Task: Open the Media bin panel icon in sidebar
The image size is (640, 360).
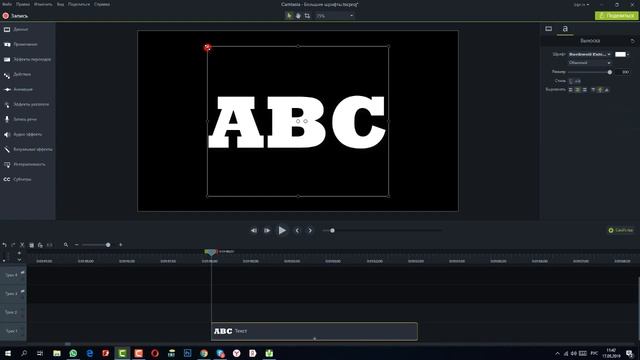Action: click(x=7, y=29)
